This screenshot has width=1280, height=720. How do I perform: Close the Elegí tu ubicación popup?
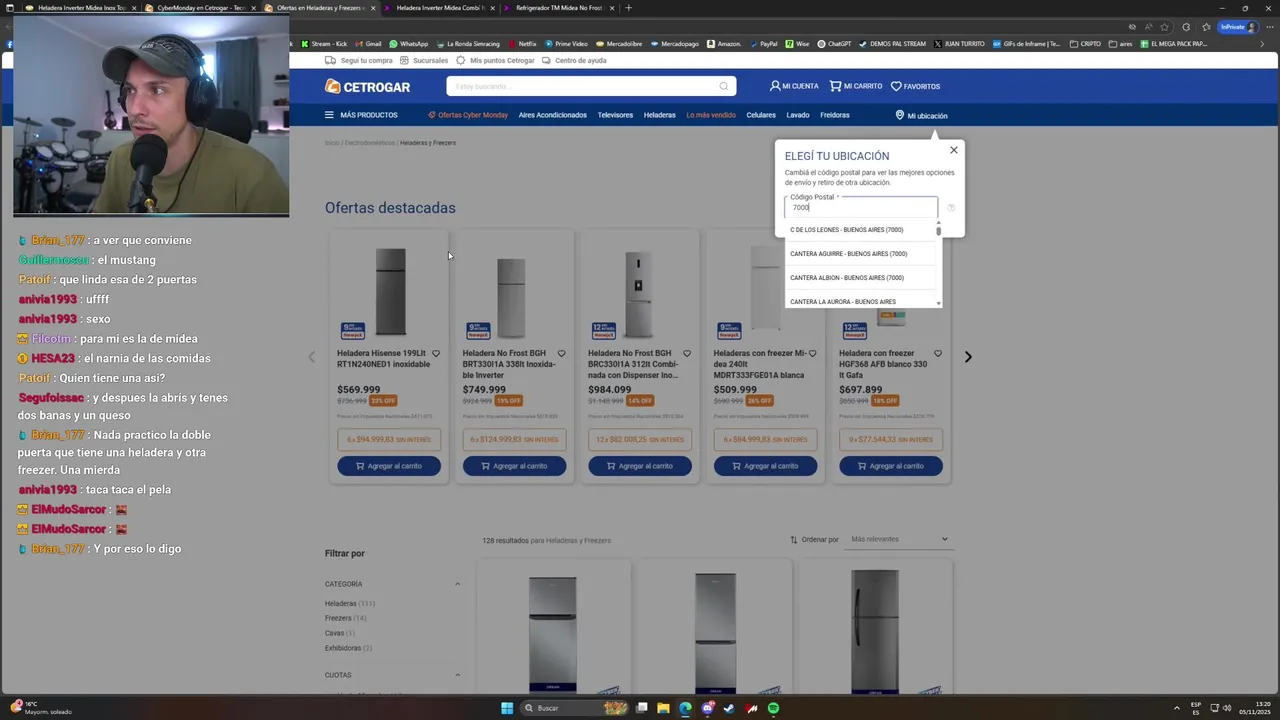pos(954,150)
